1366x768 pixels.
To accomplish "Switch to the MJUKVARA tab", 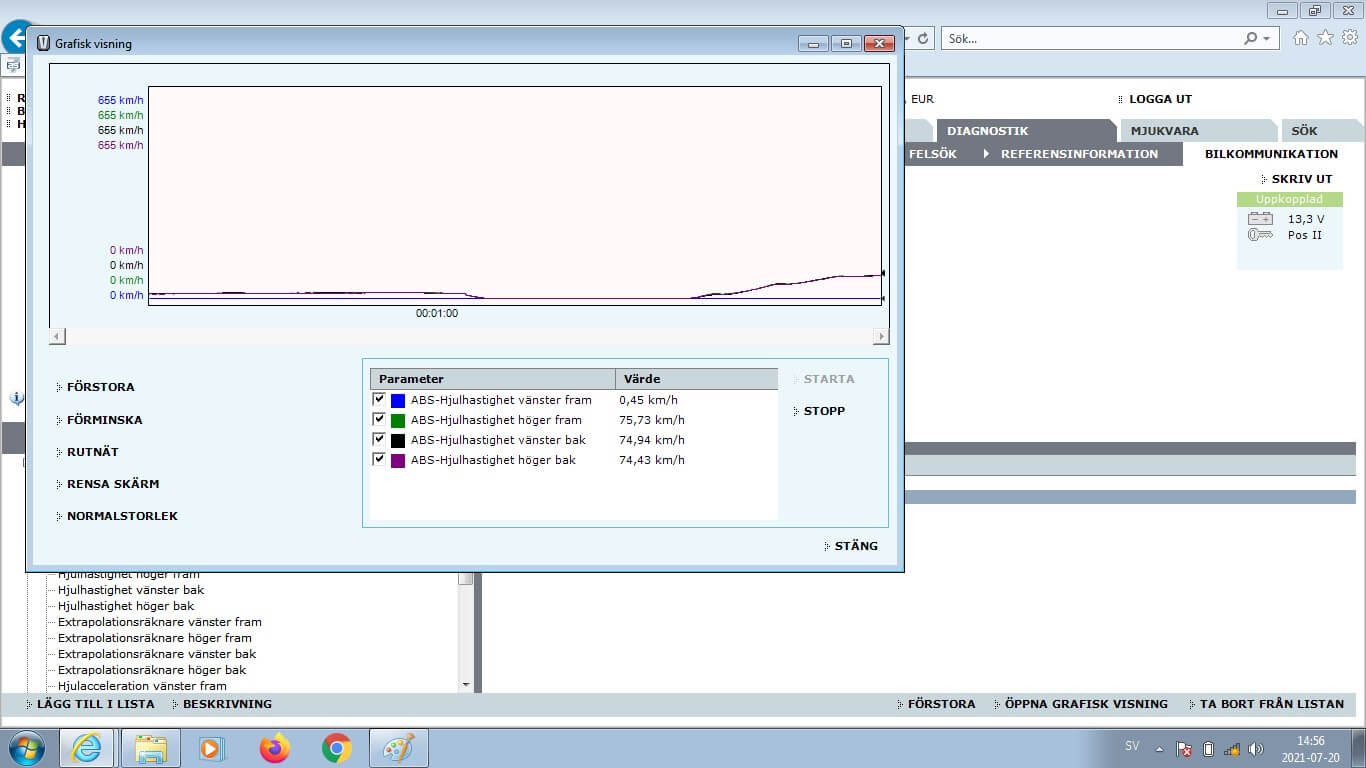I will tap(1164, 131).
